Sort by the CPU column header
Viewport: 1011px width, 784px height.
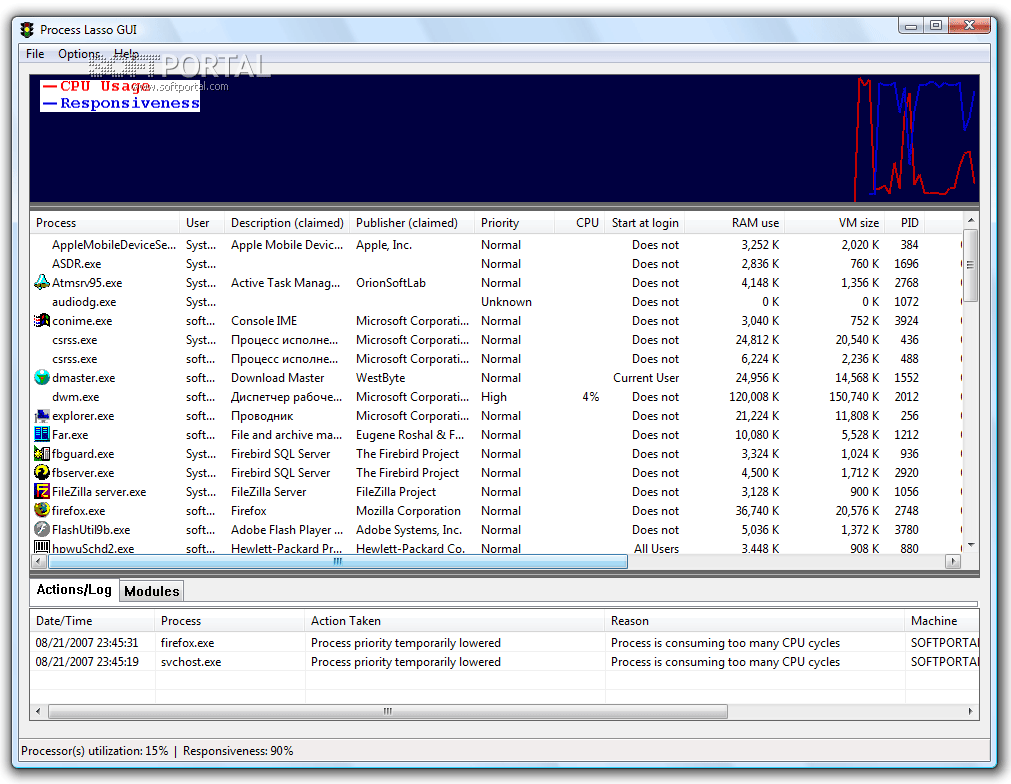tap(579, 223)
